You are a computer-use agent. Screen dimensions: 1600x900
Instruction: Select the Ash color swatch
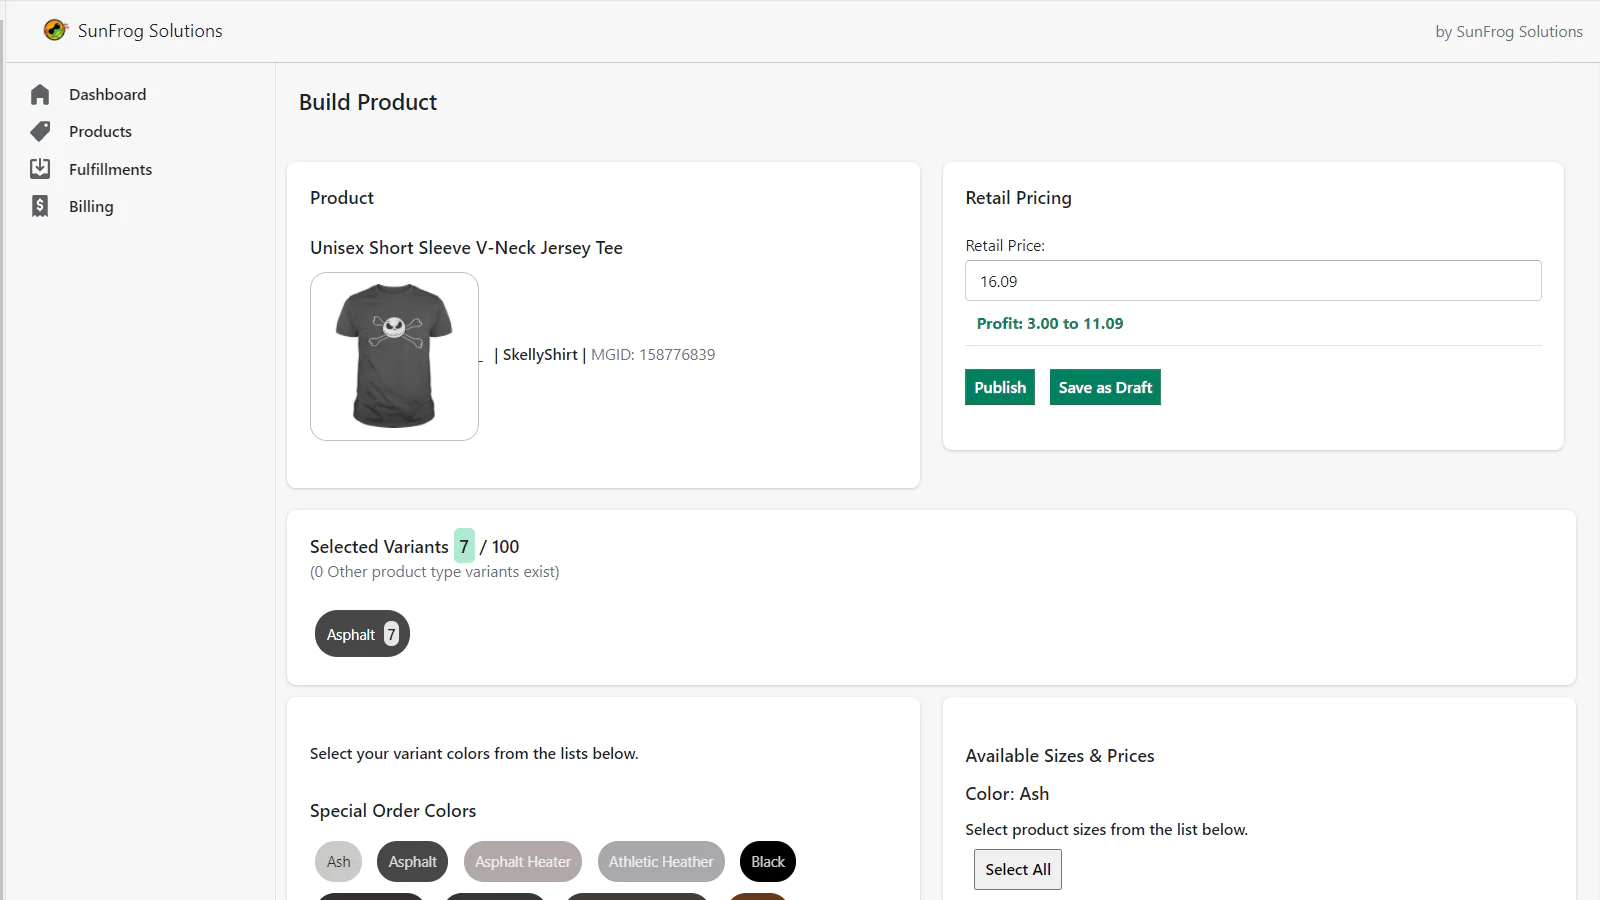[338, 861]
